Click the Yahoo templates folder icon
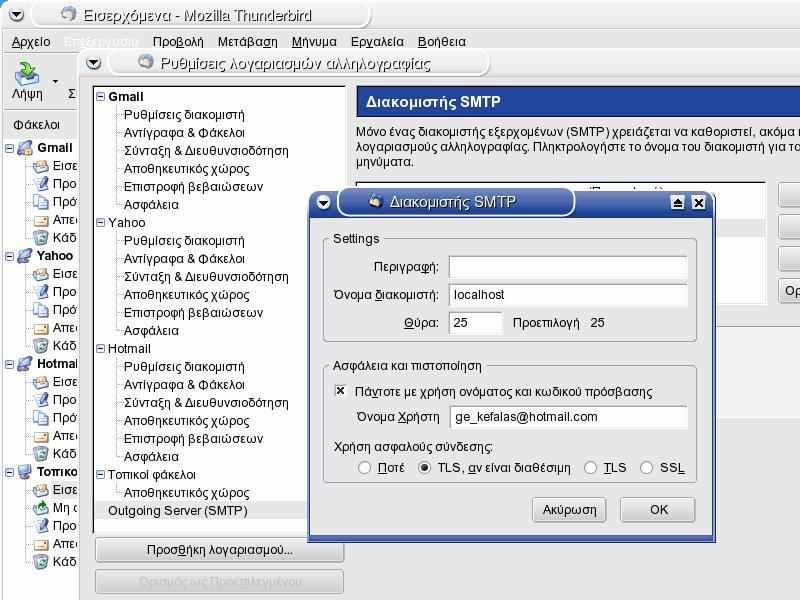800x600 pixels. [40, 310]
